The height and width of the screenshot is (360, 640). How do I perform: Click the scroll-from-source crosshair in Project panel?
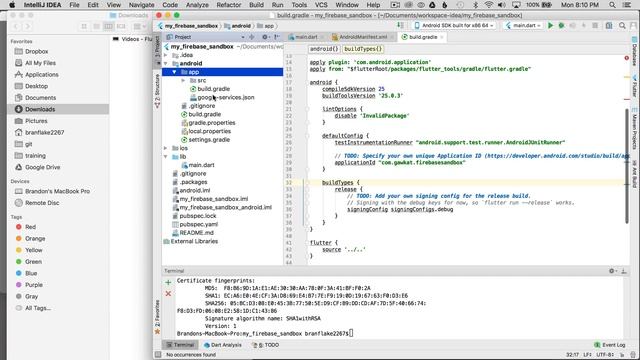point(252,37)
